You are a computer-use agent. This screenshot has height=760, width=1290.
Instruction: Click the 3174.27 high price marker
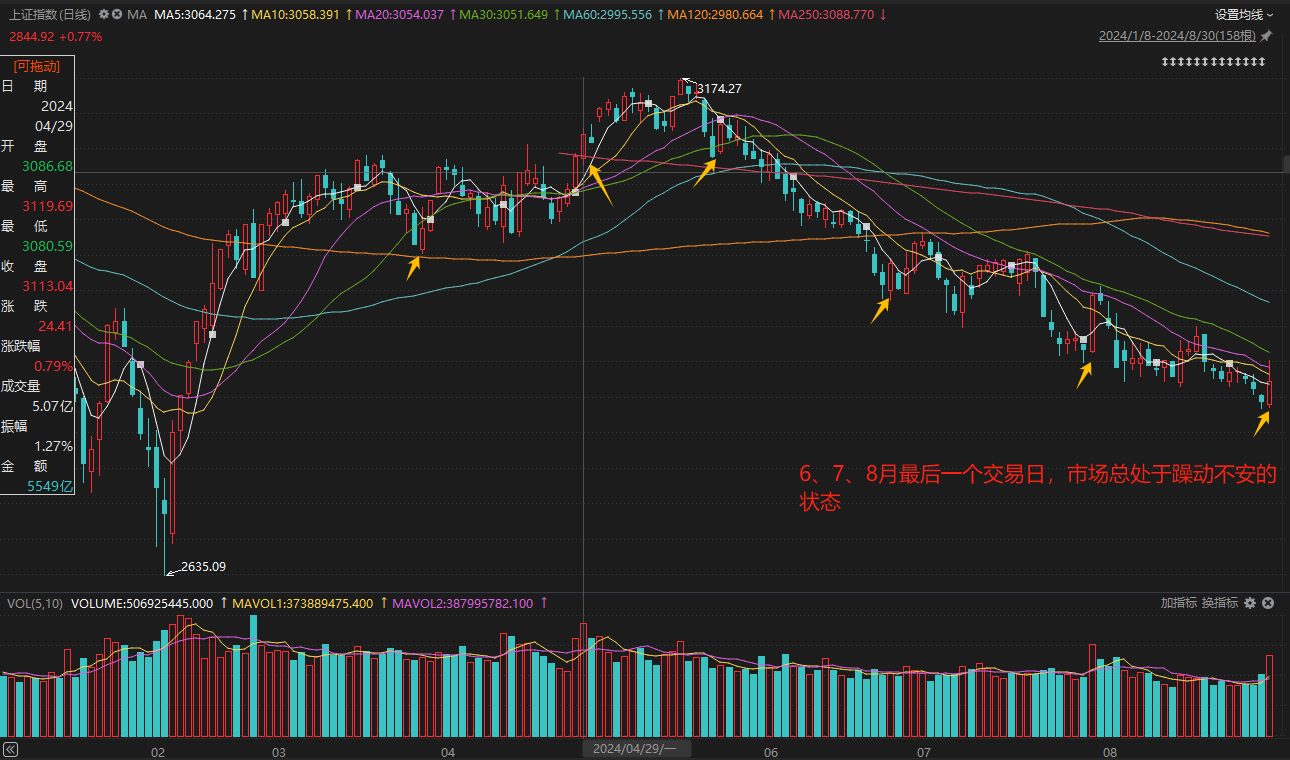tap(719, 89)
